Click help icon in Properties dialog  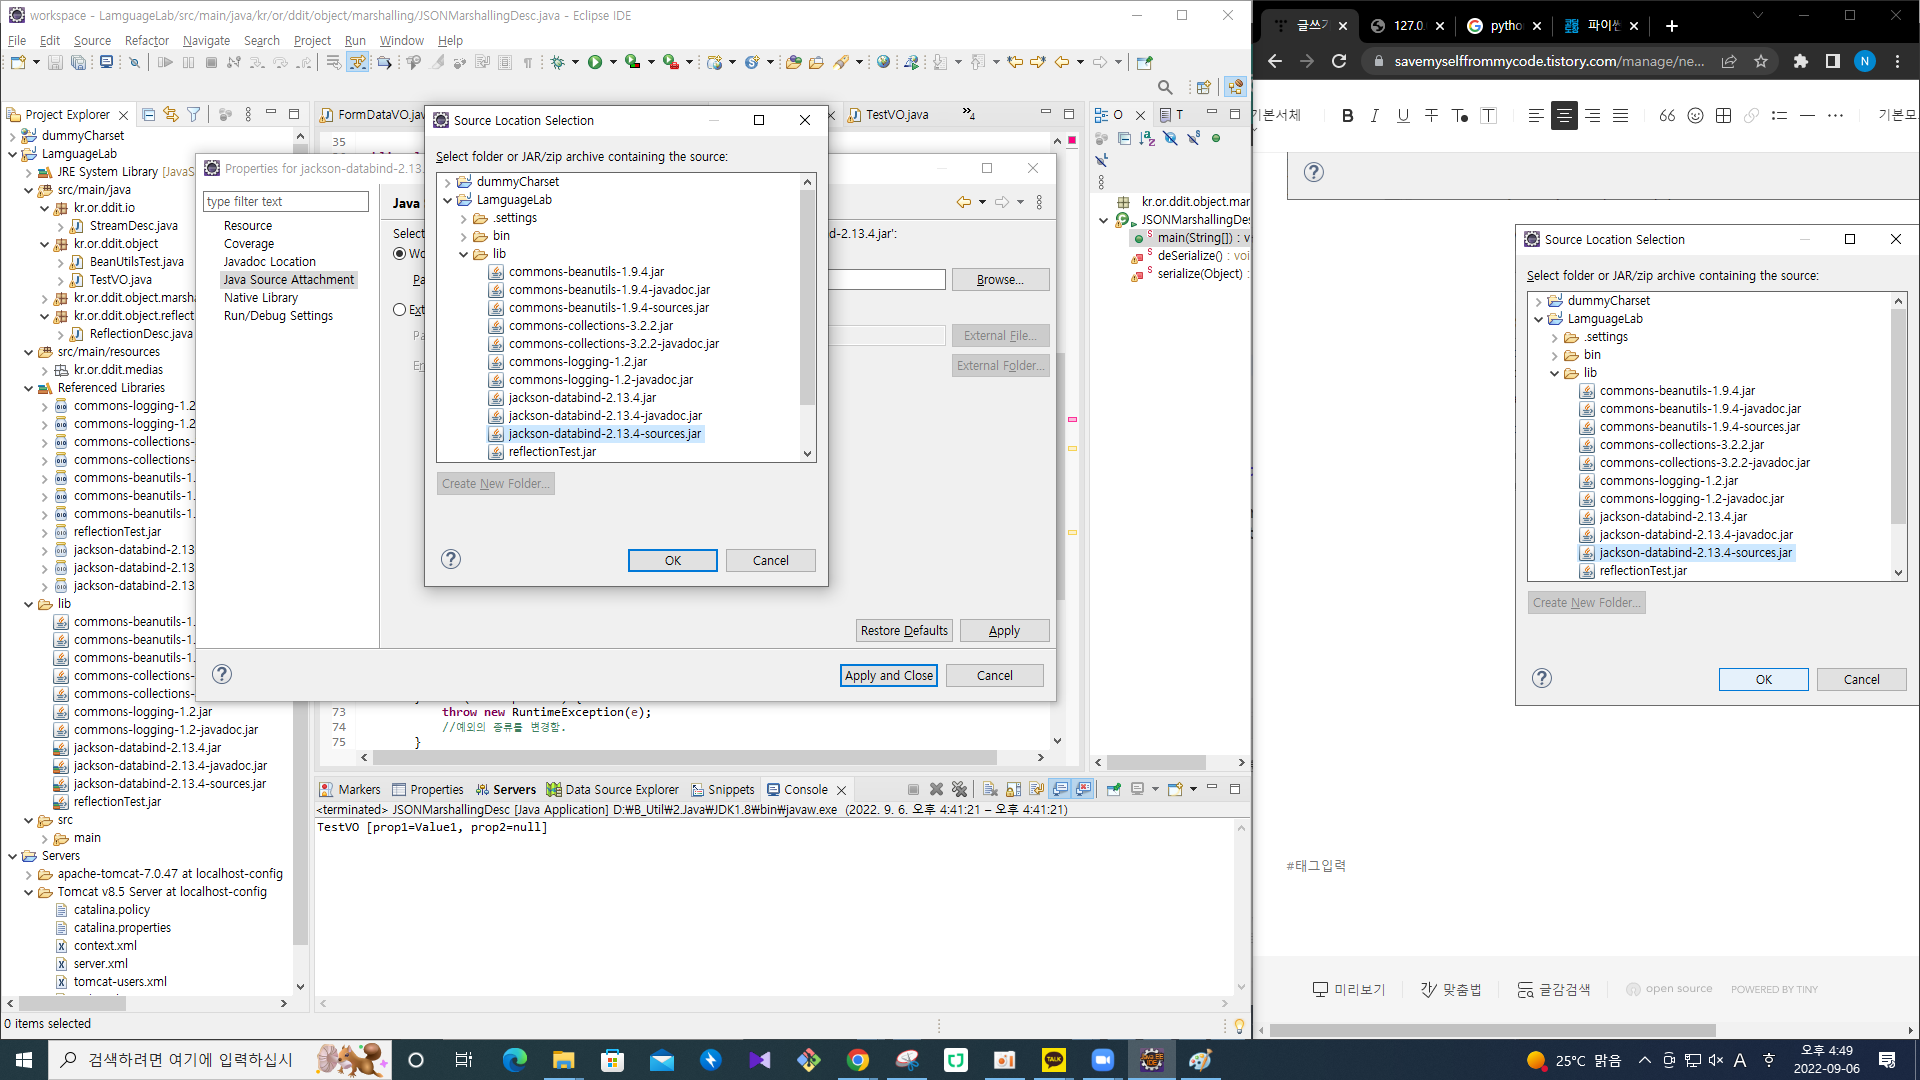click(x=222, y=674)
